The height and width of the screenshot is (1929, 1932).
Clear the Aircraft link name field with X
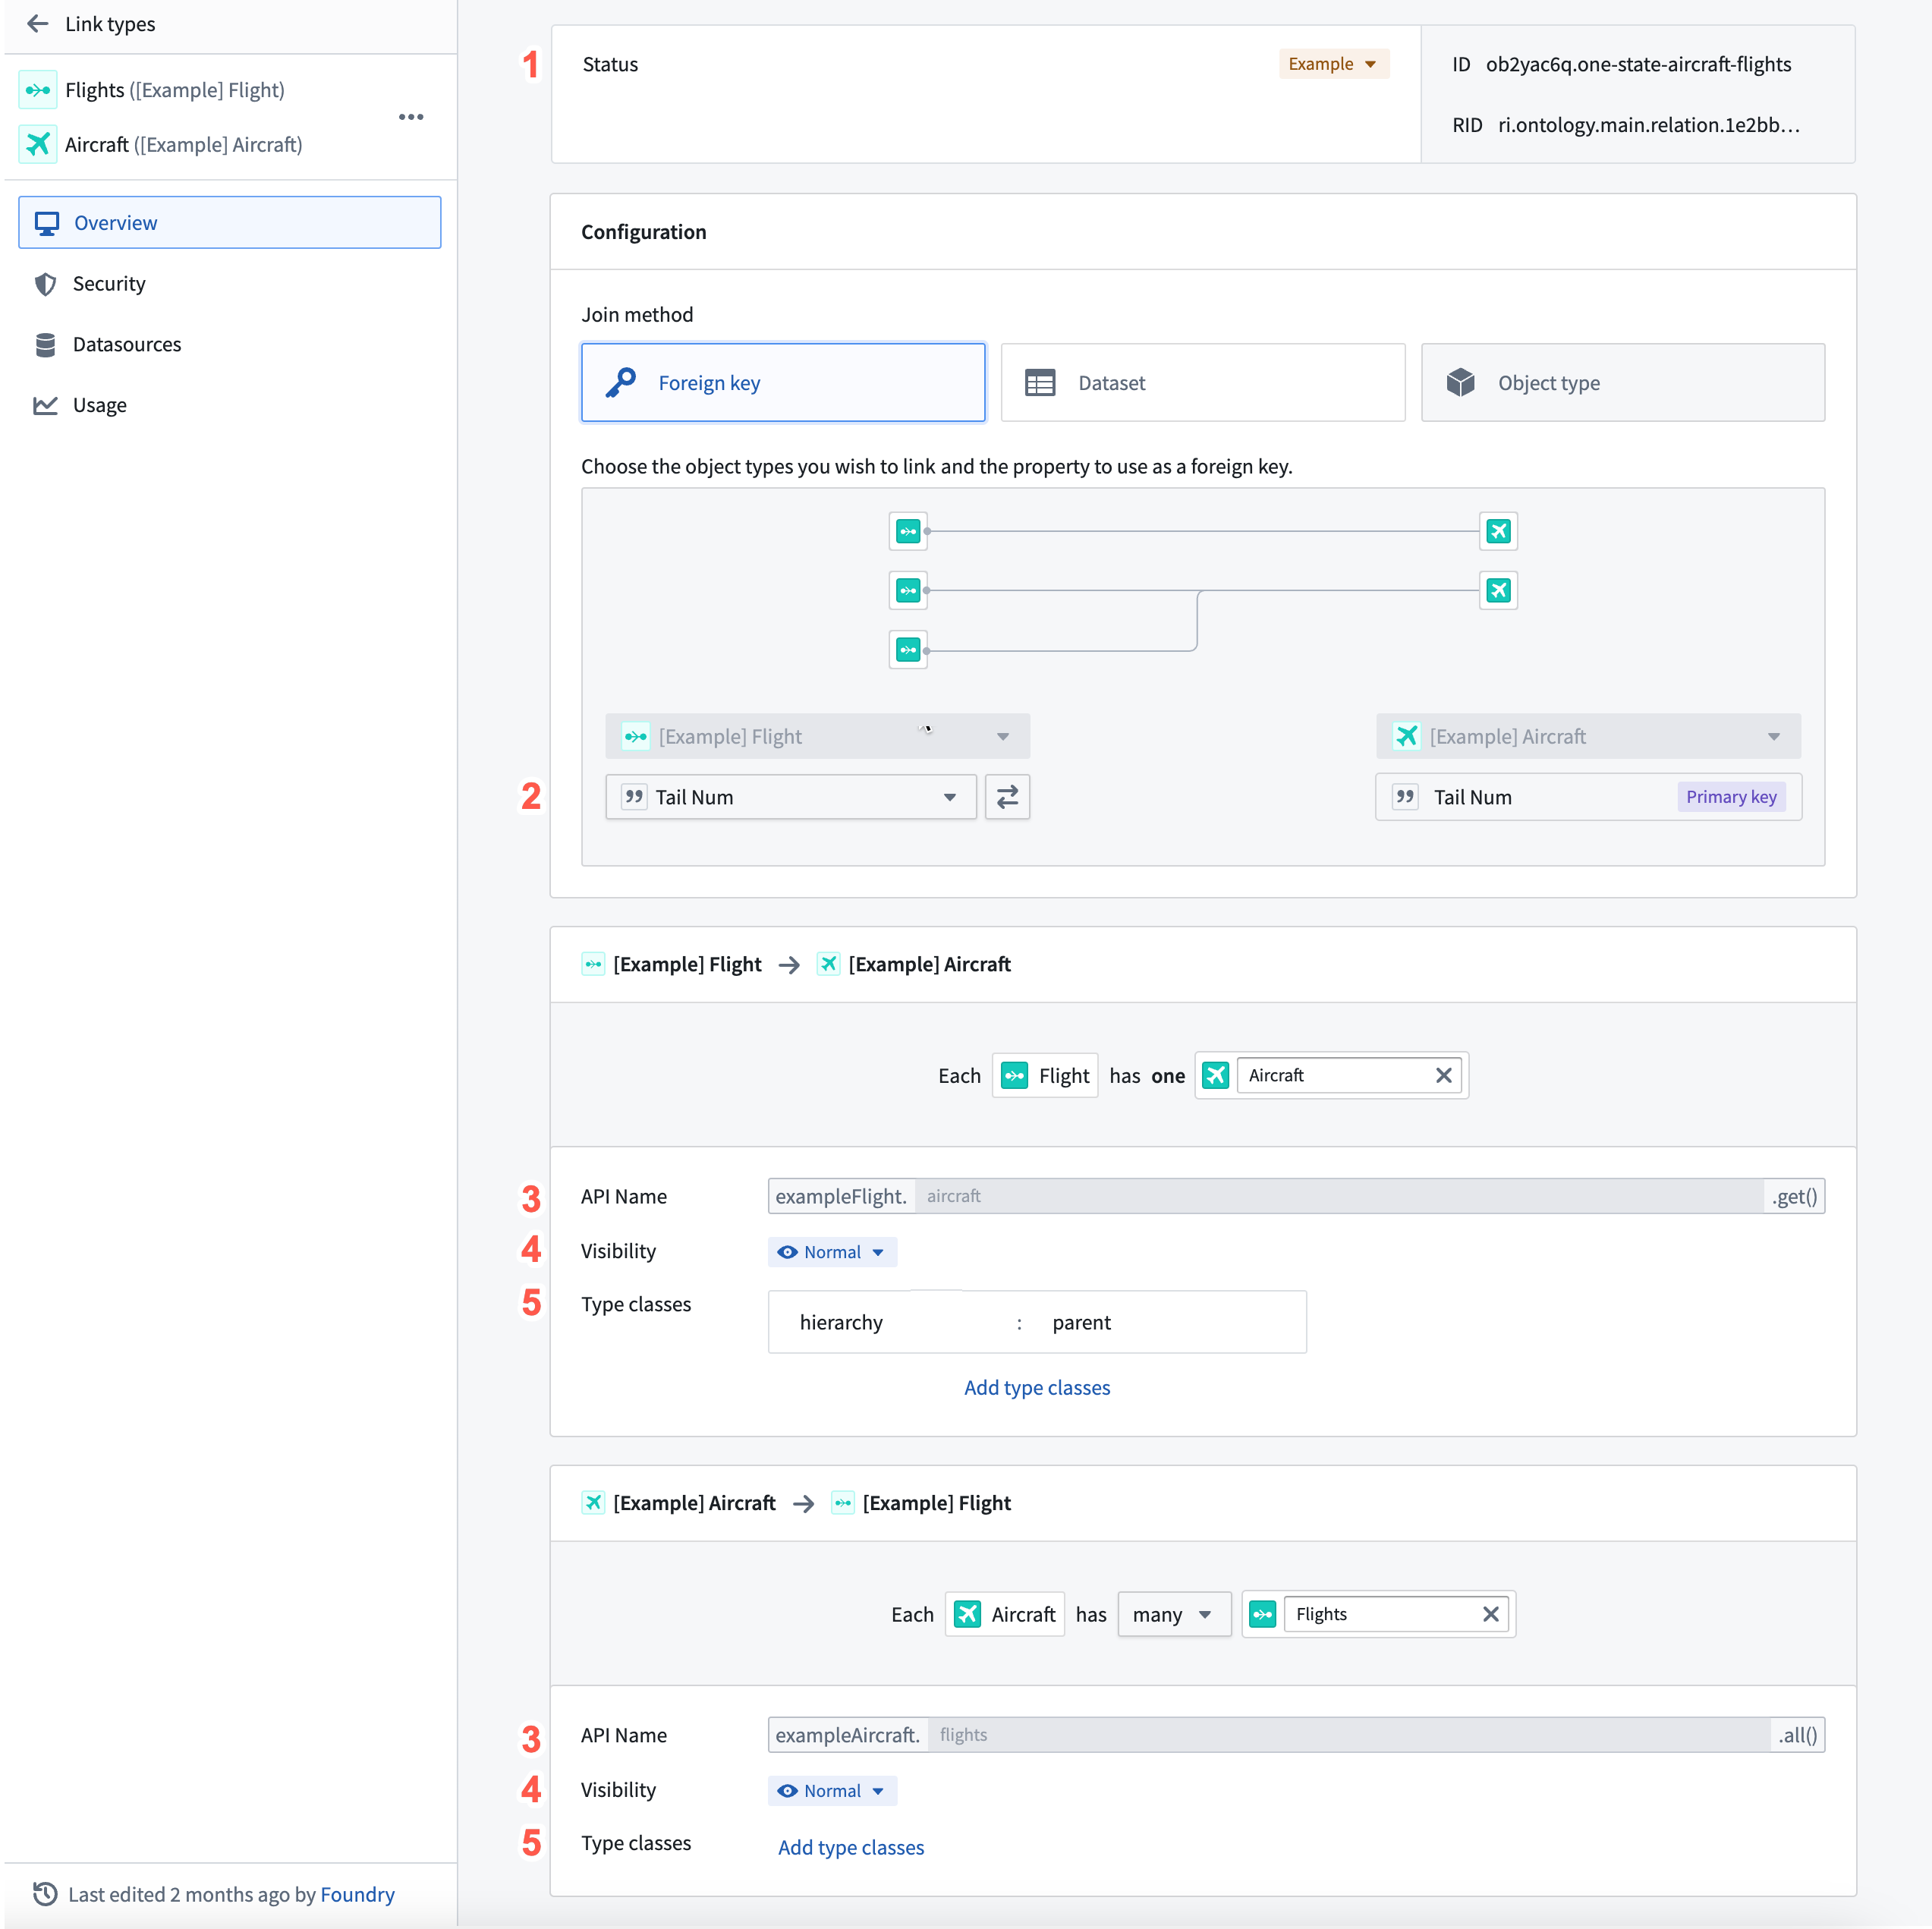pyautogui.click(x=1443, y=1075)
